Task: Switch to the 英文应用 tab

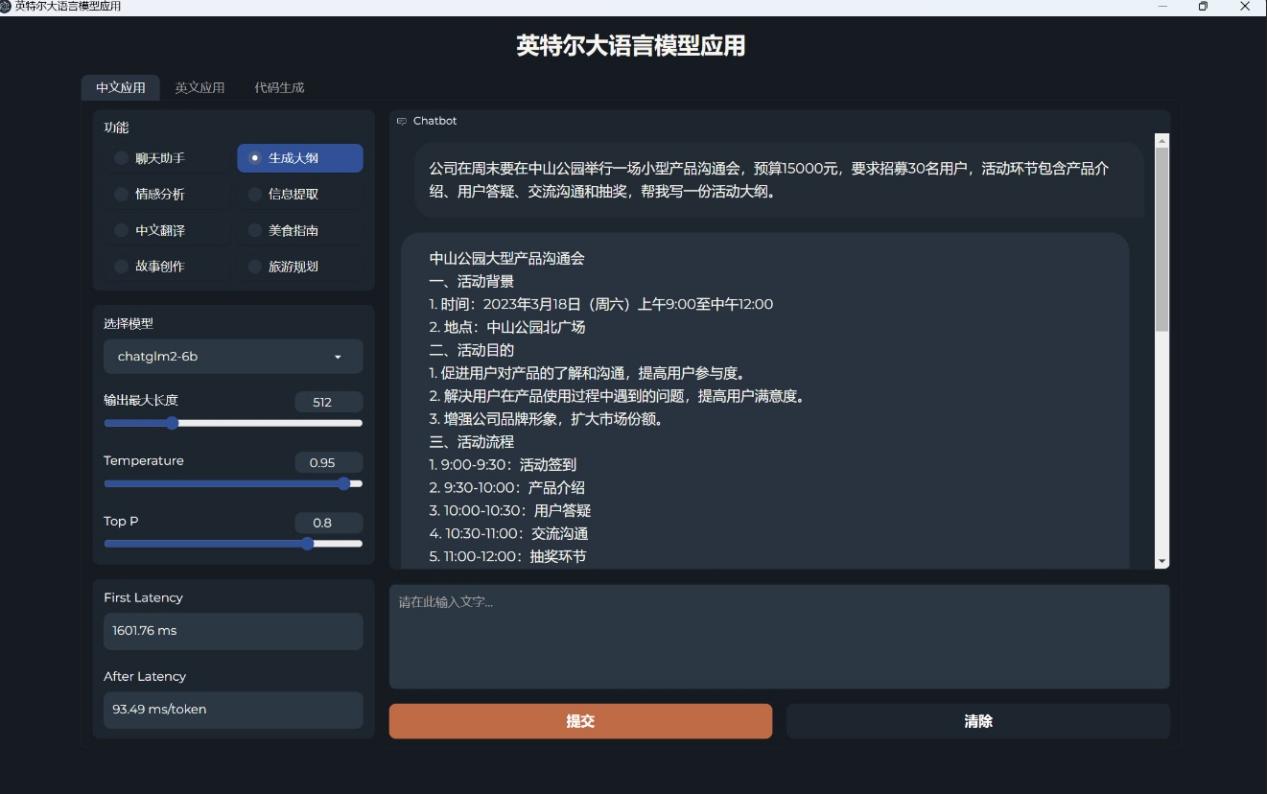Action: tap(200, 87)
